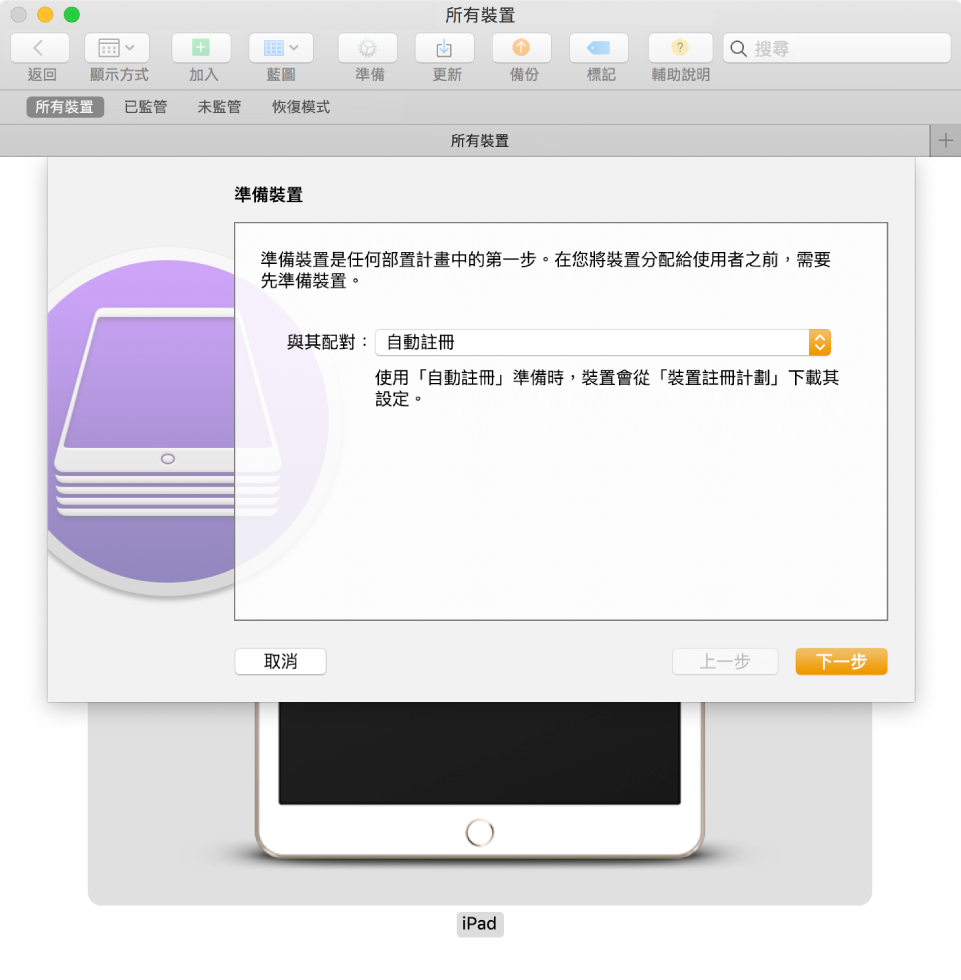
Task: Open the 藍圖 blueprints dropdown
Action: [x=281, y=48]
